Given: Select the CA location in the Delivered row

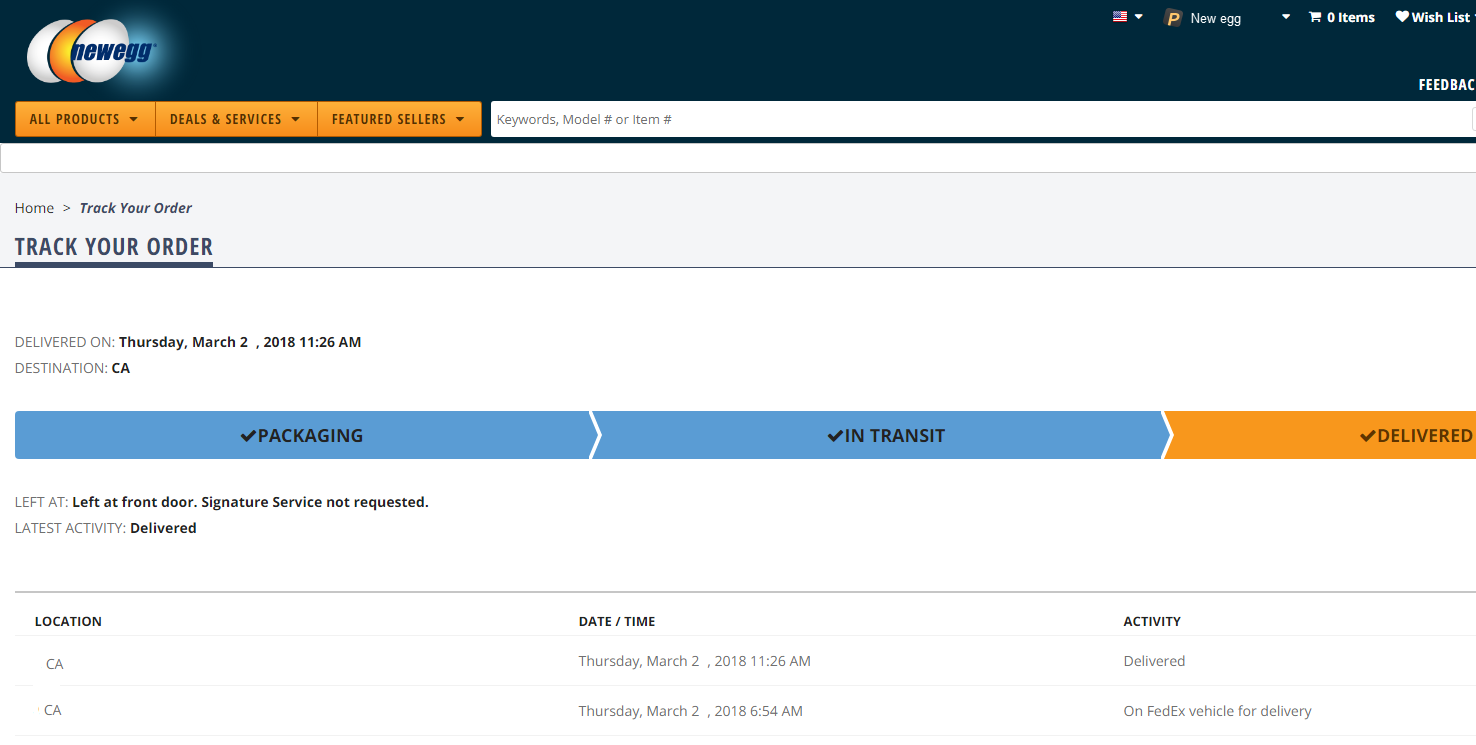Looking at the screenshot, I should click(55, 664).
